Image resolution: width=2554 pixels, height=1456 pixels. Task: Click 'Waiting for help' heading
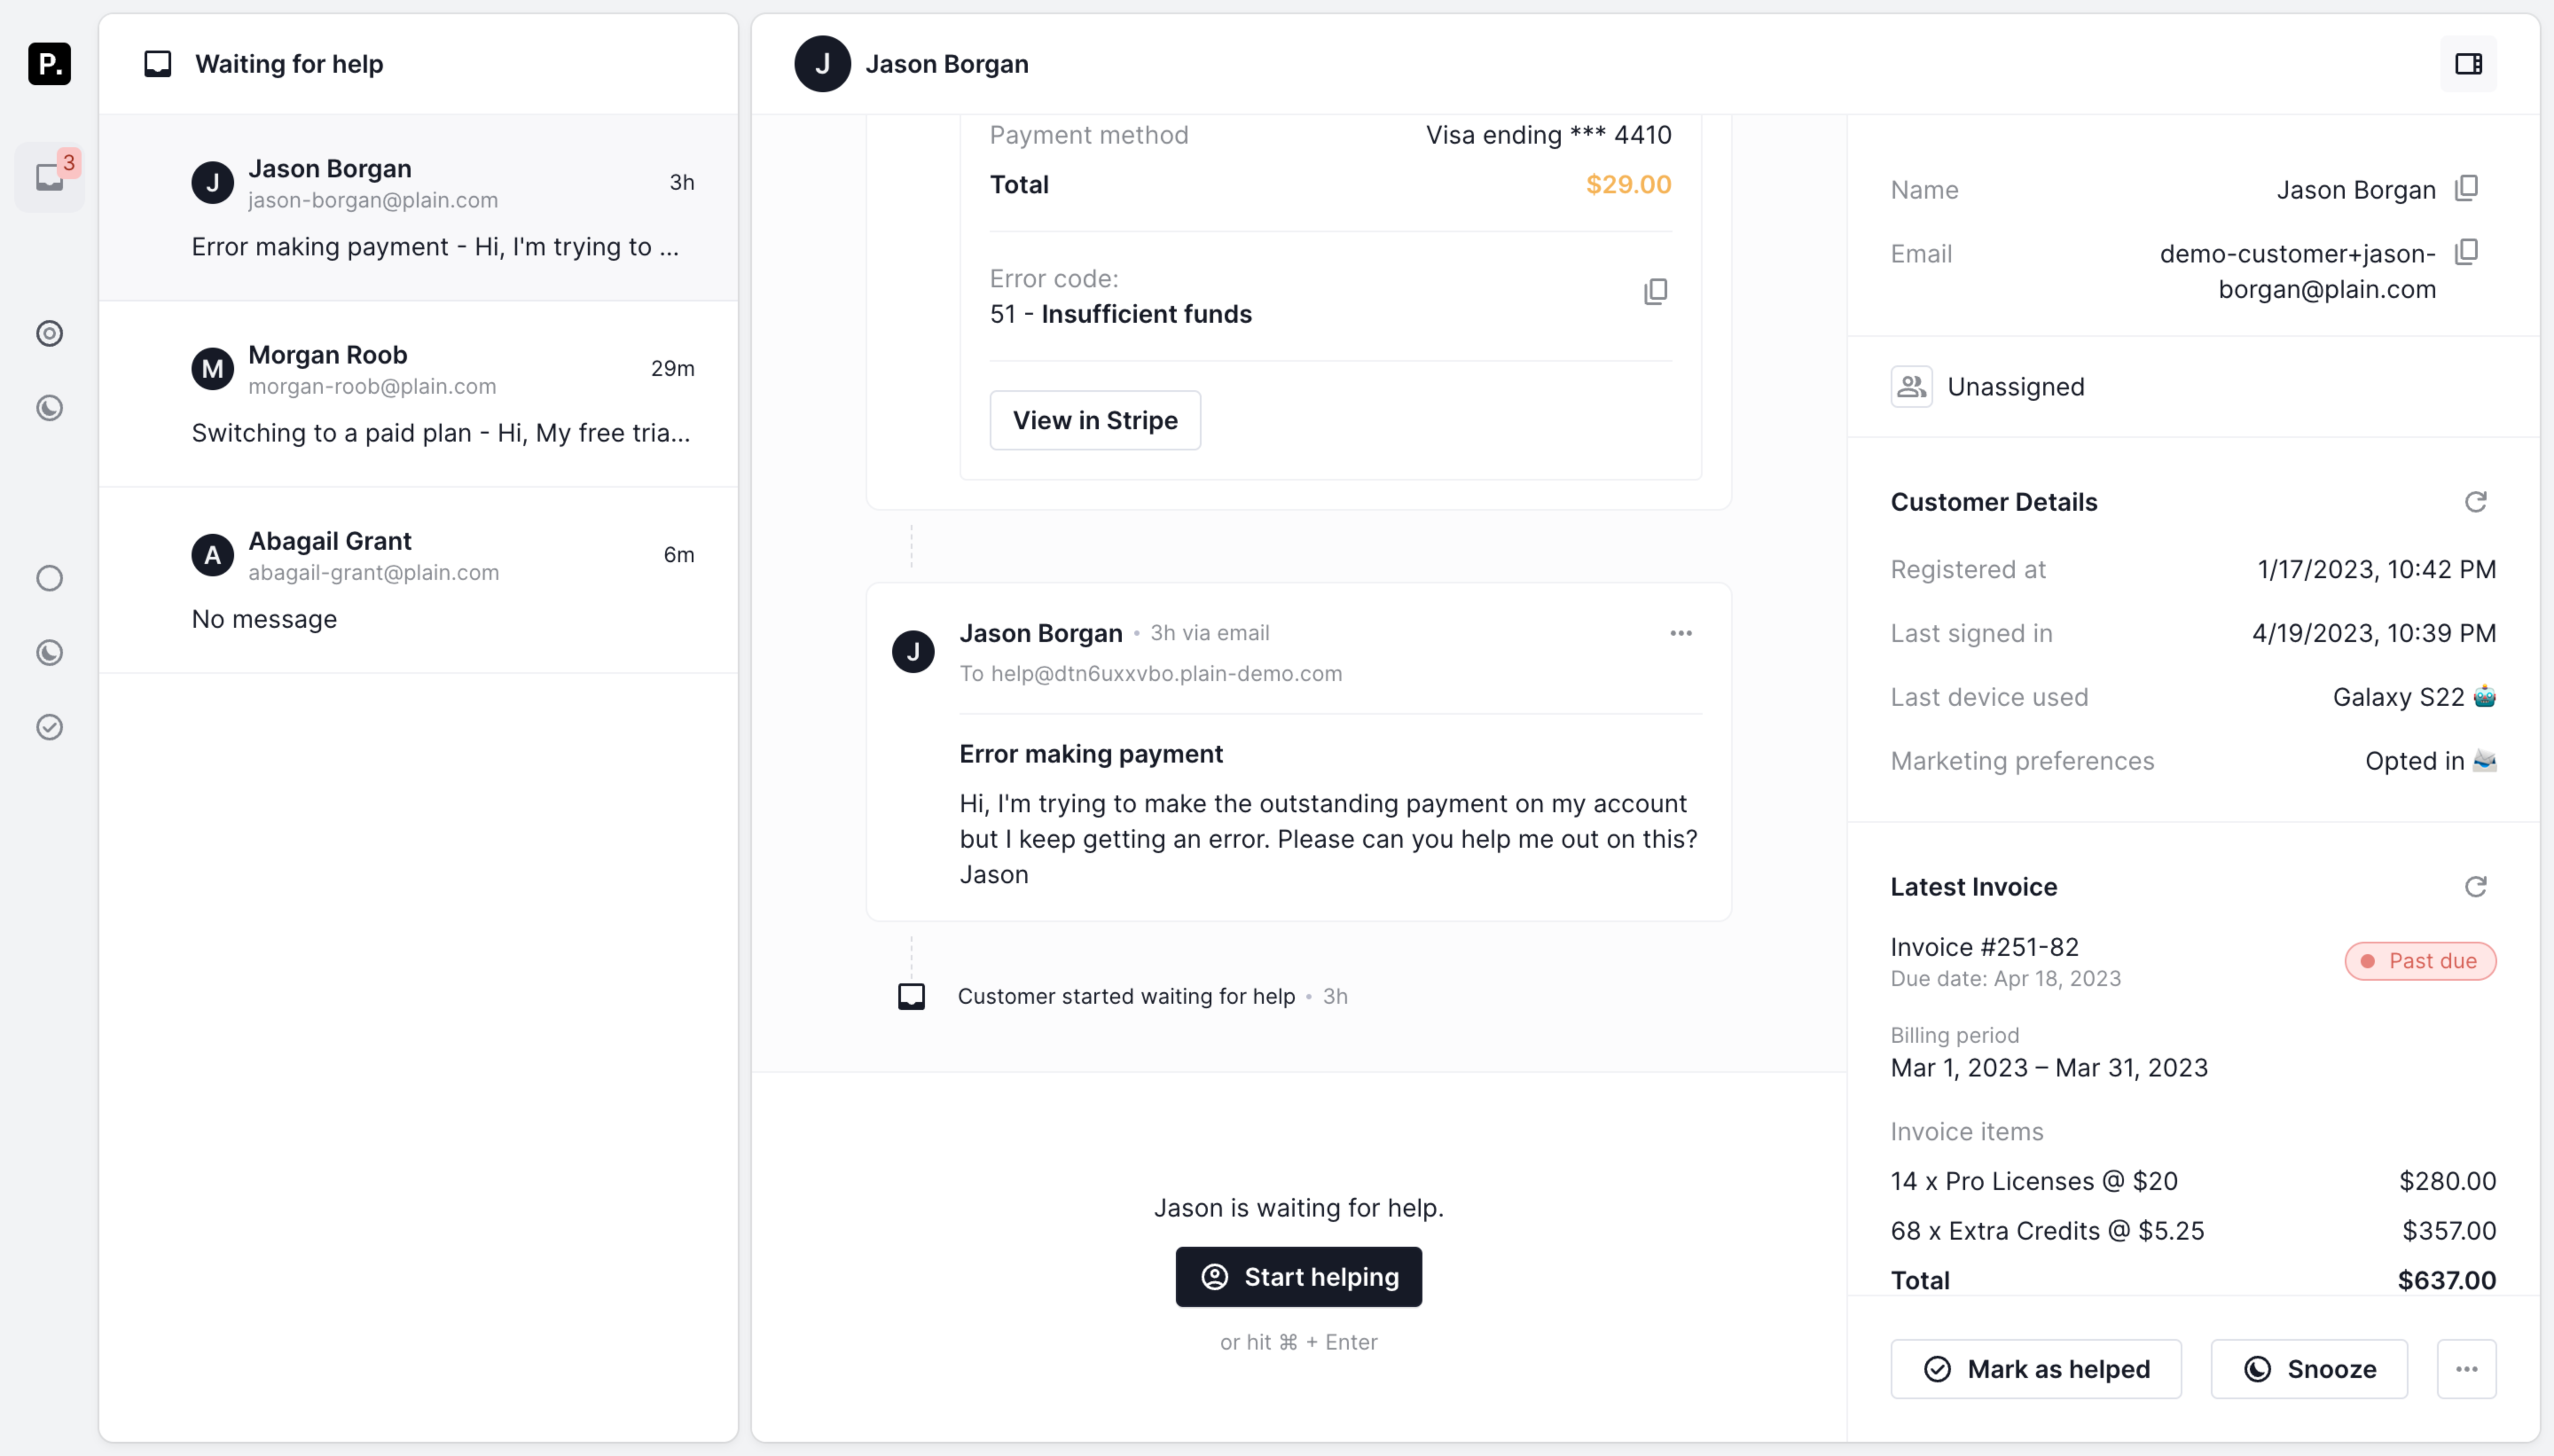289,64
